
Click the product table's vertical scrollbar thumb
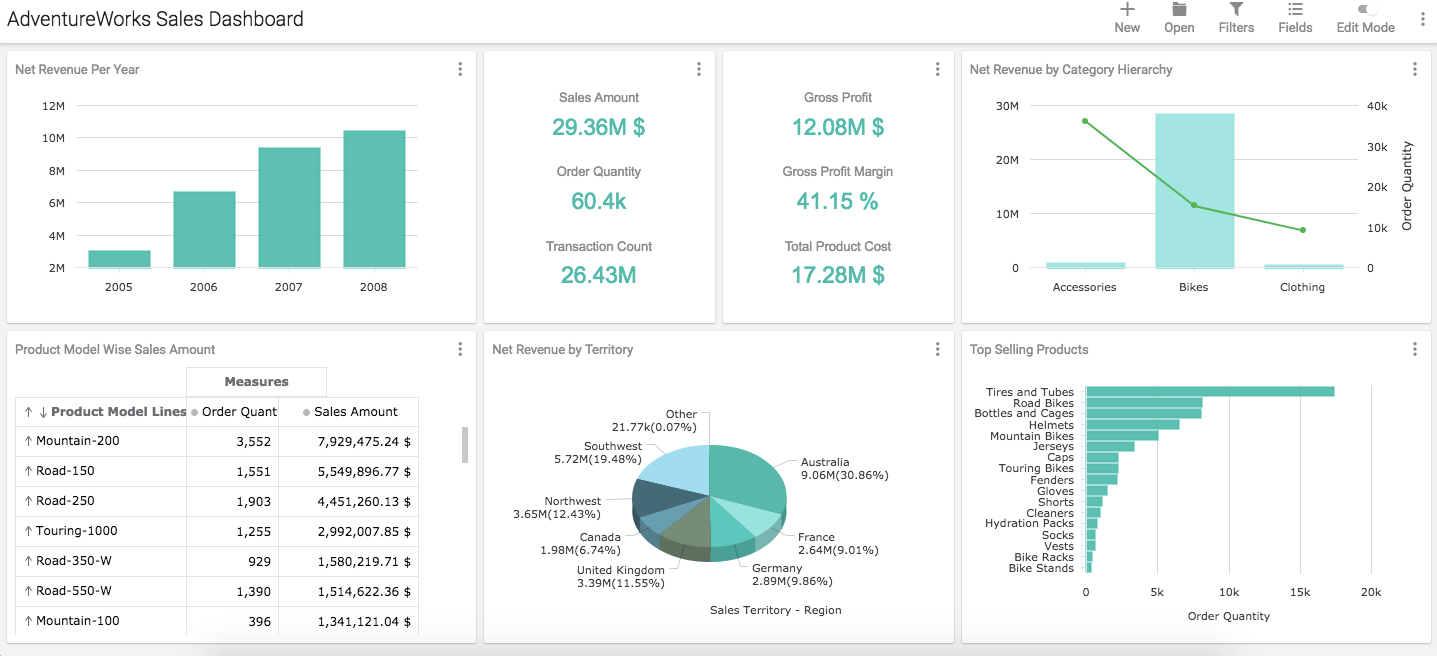(465, 445)
